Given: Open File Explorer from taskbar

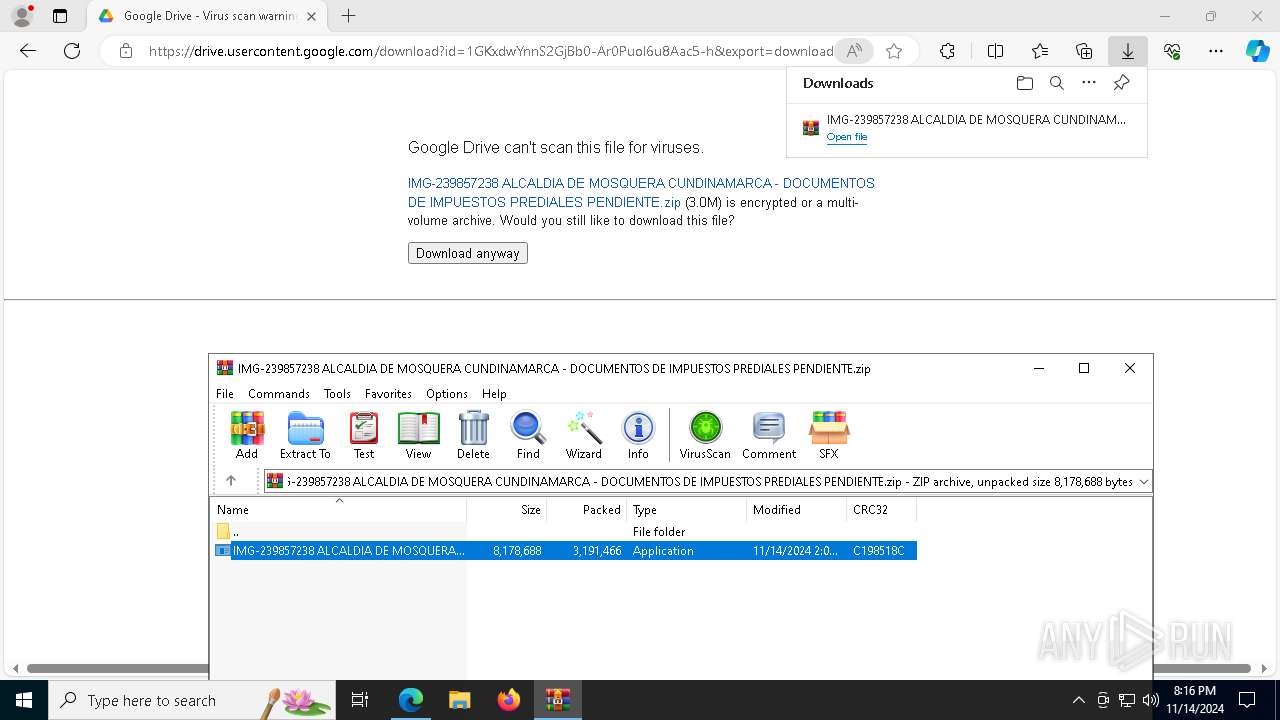Looking at the screenshot, I should pos(459,700).
